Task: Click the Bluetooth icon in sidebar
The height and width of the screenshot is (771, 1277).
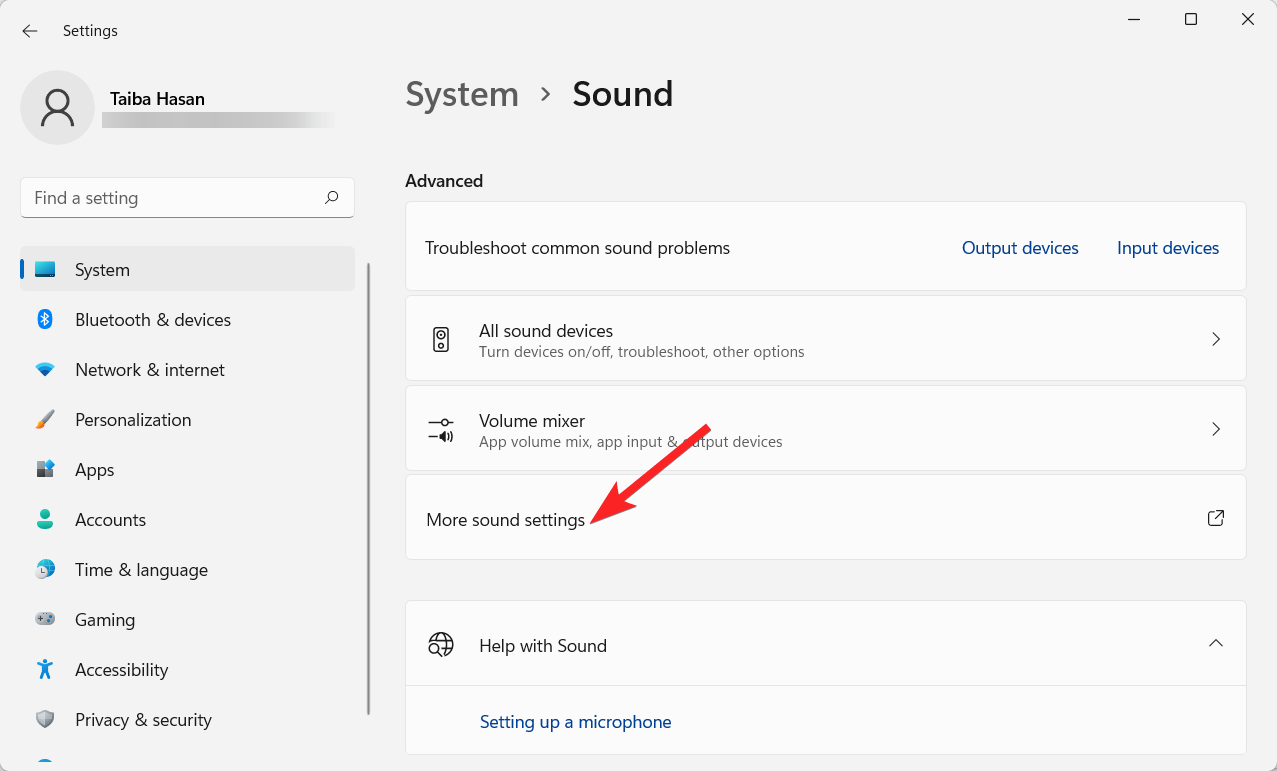Action: (x=45, y=320)
